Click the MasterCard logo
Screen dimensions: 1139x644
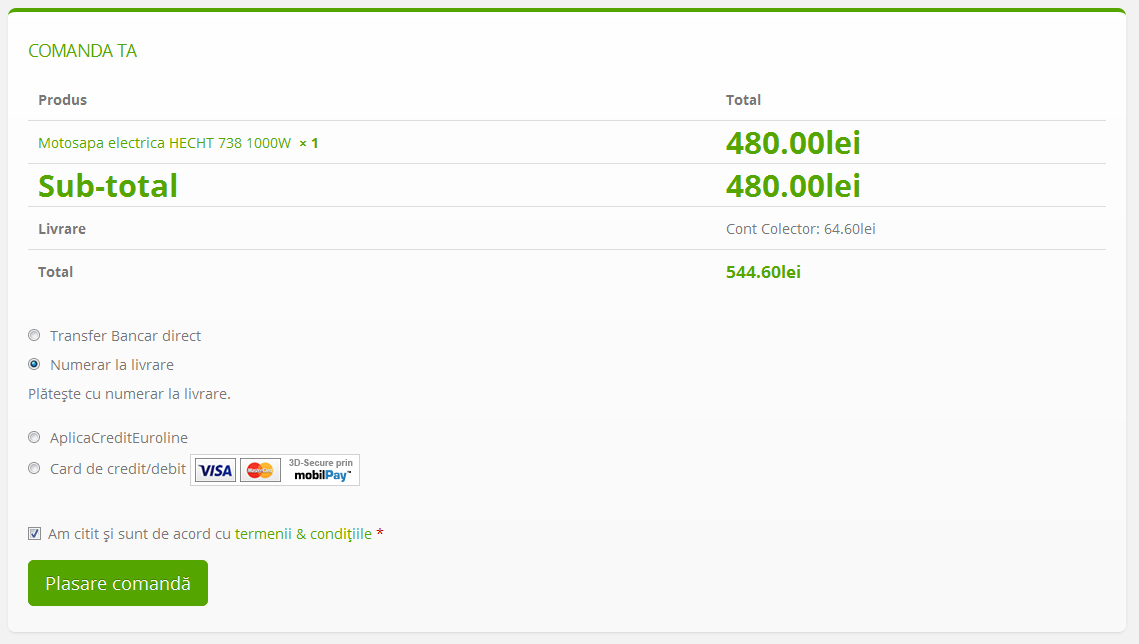[x=260, y=470]
